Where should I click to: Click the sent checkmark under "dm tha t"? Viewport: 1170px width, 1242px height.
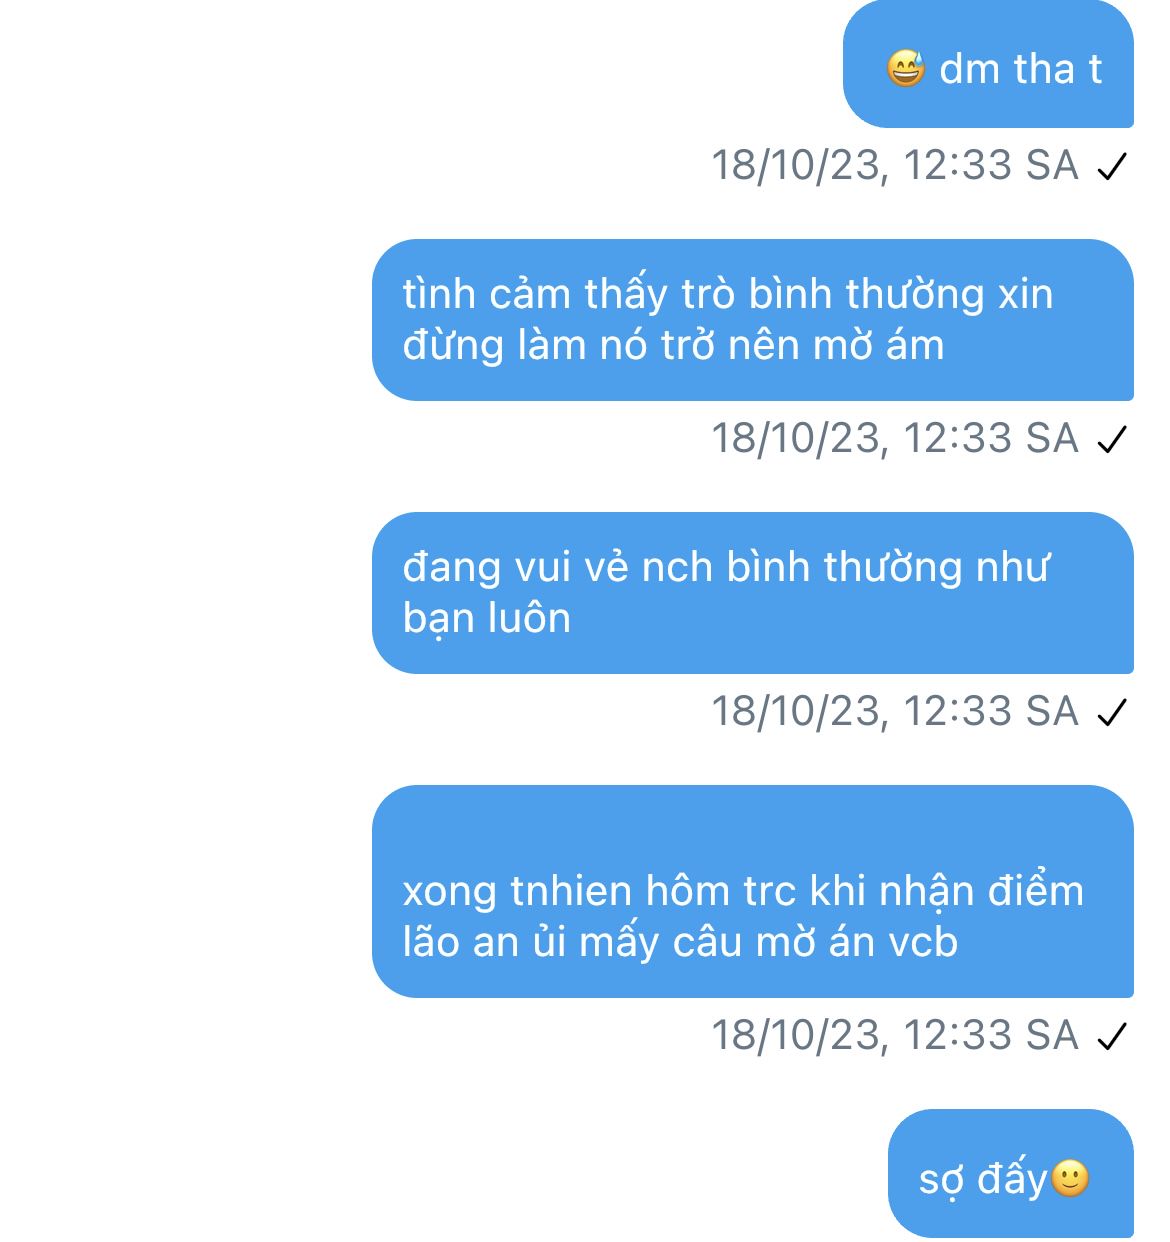click(1112, 166)
